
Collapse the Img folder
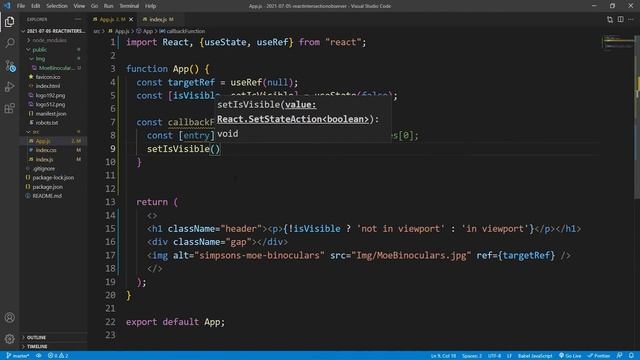click(x=53, y=59)
